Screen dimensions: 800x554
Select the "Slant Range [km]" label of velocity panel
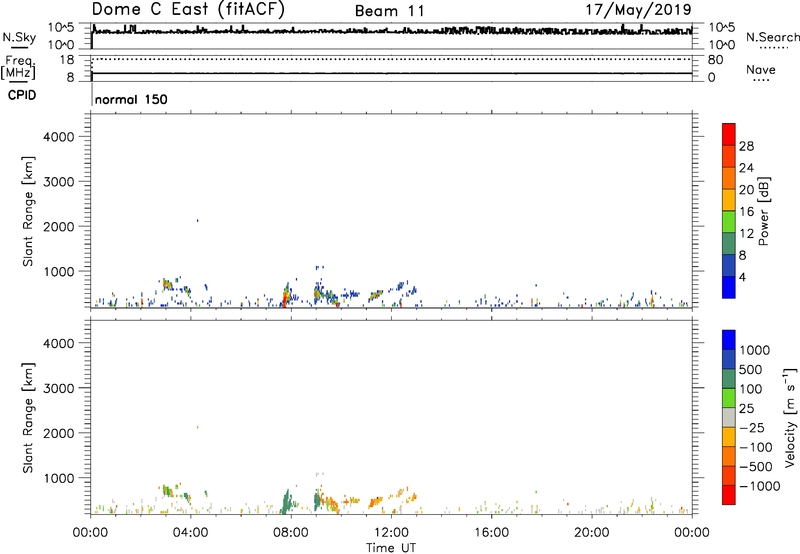[28, 417]
